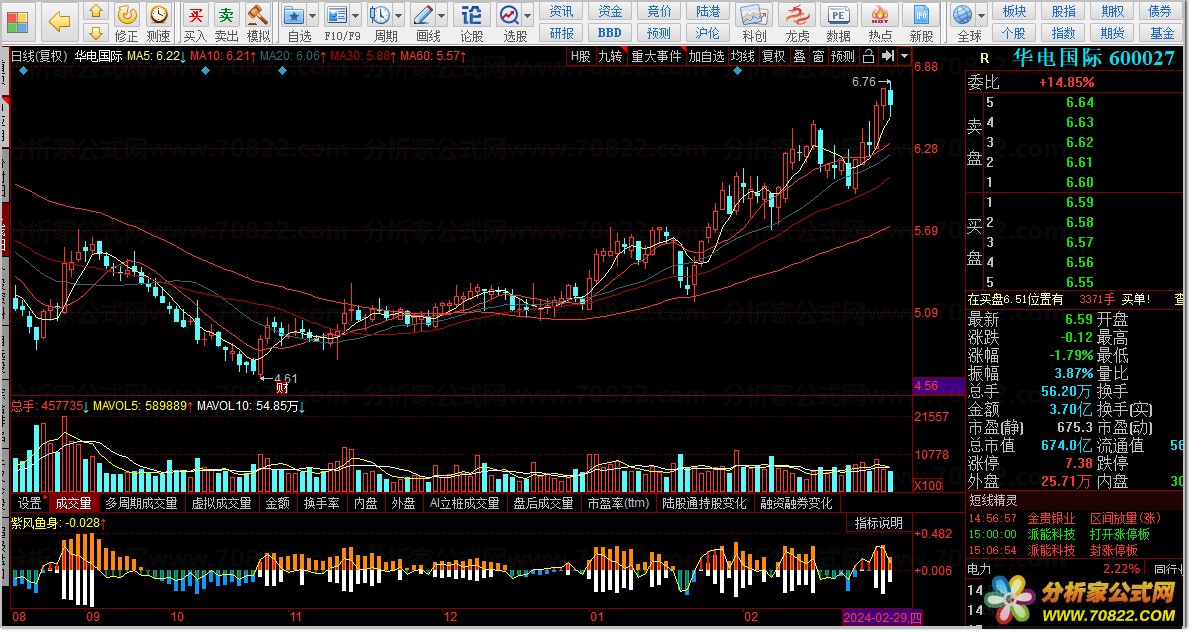Open the 设置 settings tab
The image size is (1192, 632).
click(30, 503)
